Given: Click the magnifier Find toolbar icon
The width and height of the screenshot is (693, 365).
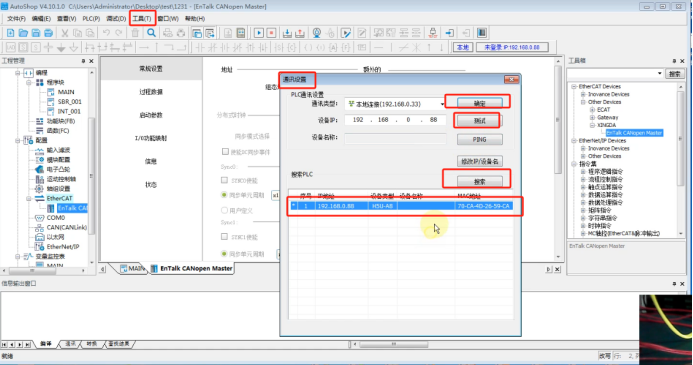Looking at the screenshot, I should point(151,33).
